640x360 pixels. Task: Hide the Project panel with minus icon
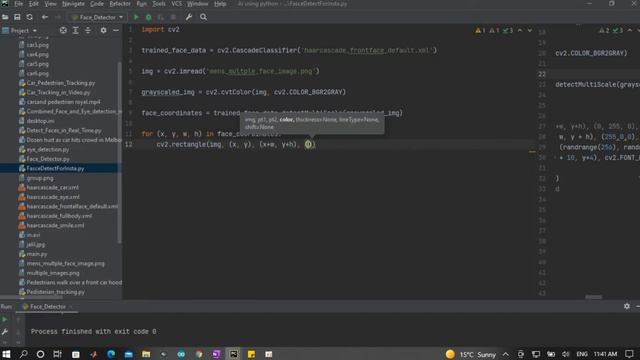tap(116, 31)
